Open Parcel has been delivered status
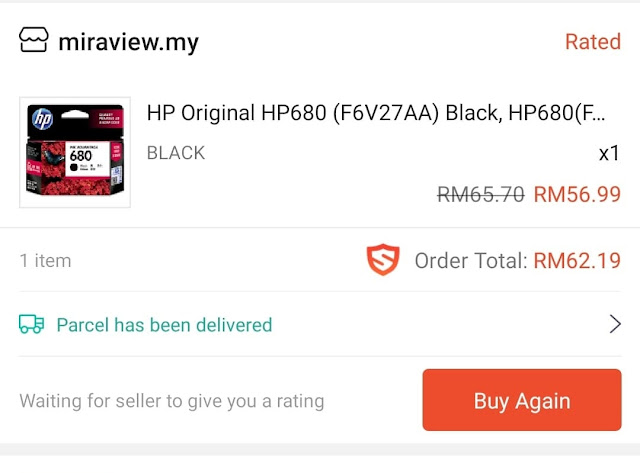 click(164, 325)
